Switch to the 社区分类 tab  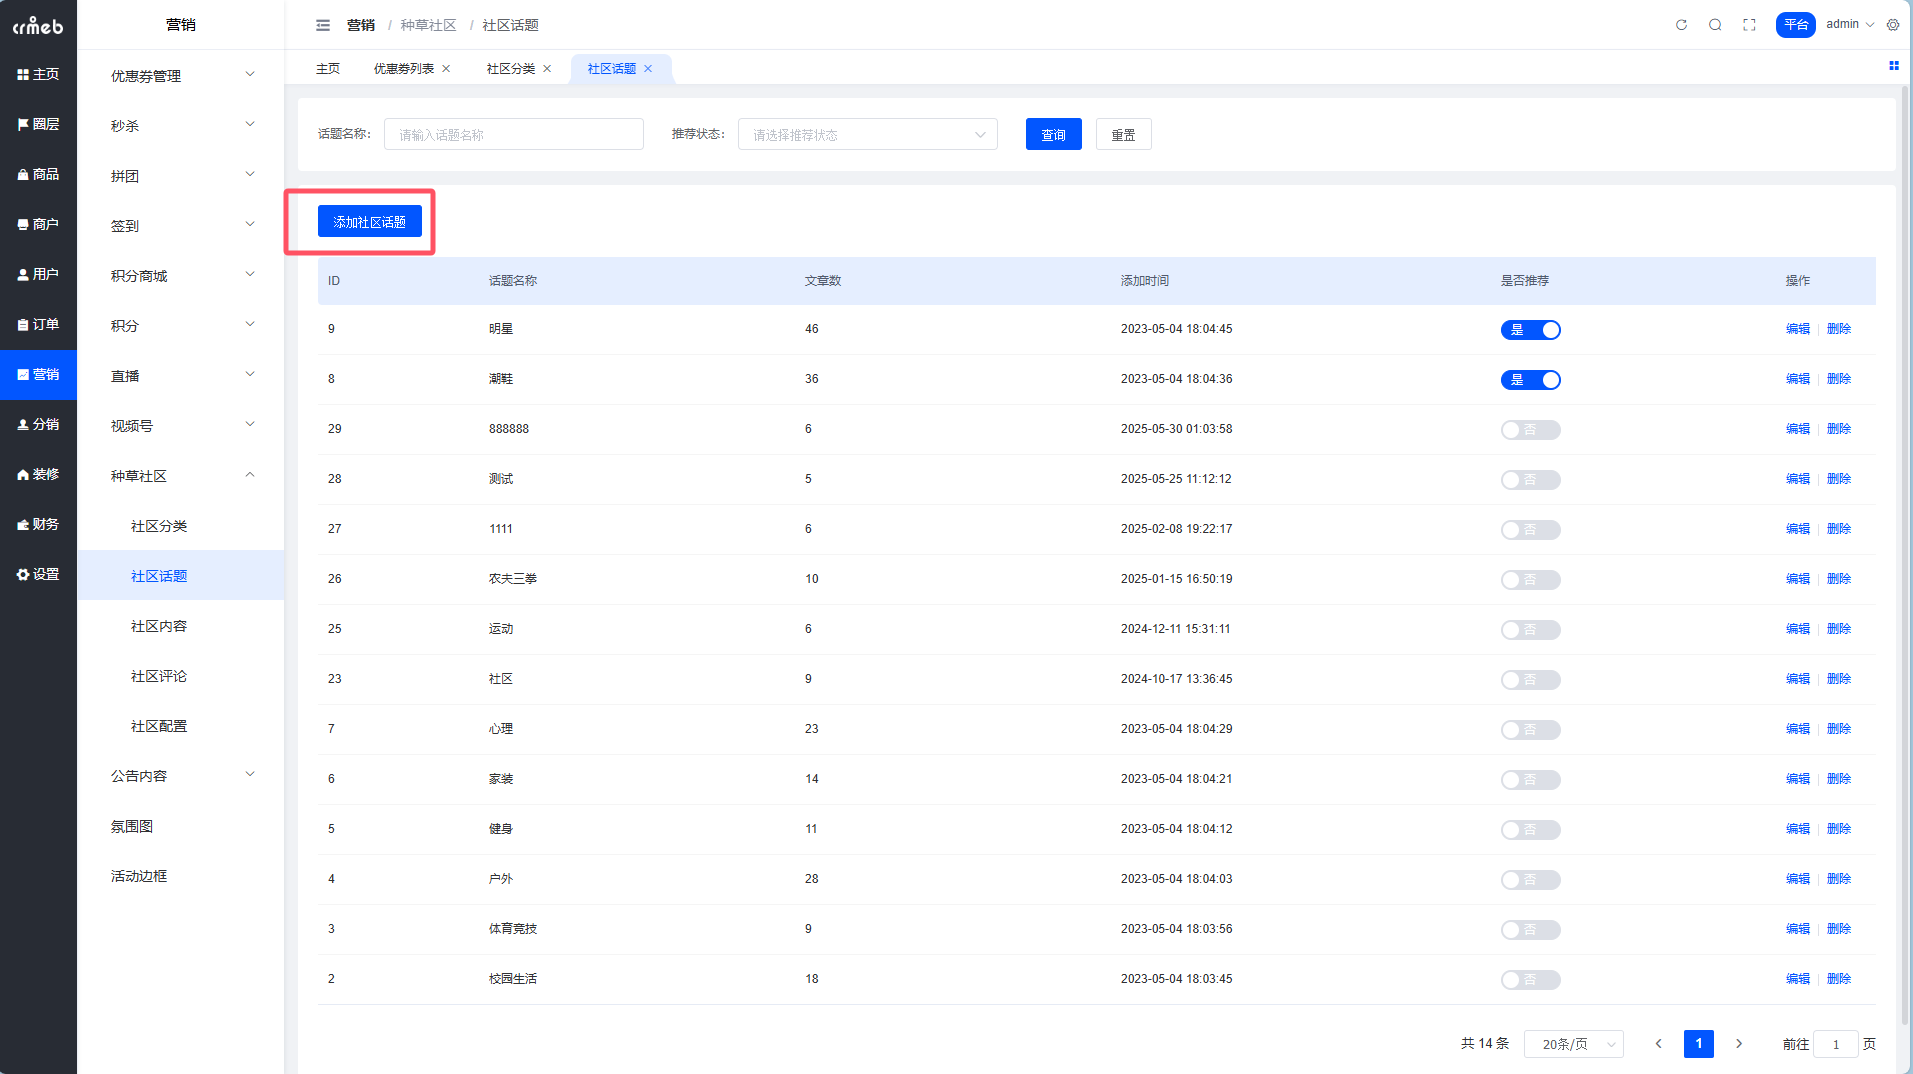[x=510, y=69]
